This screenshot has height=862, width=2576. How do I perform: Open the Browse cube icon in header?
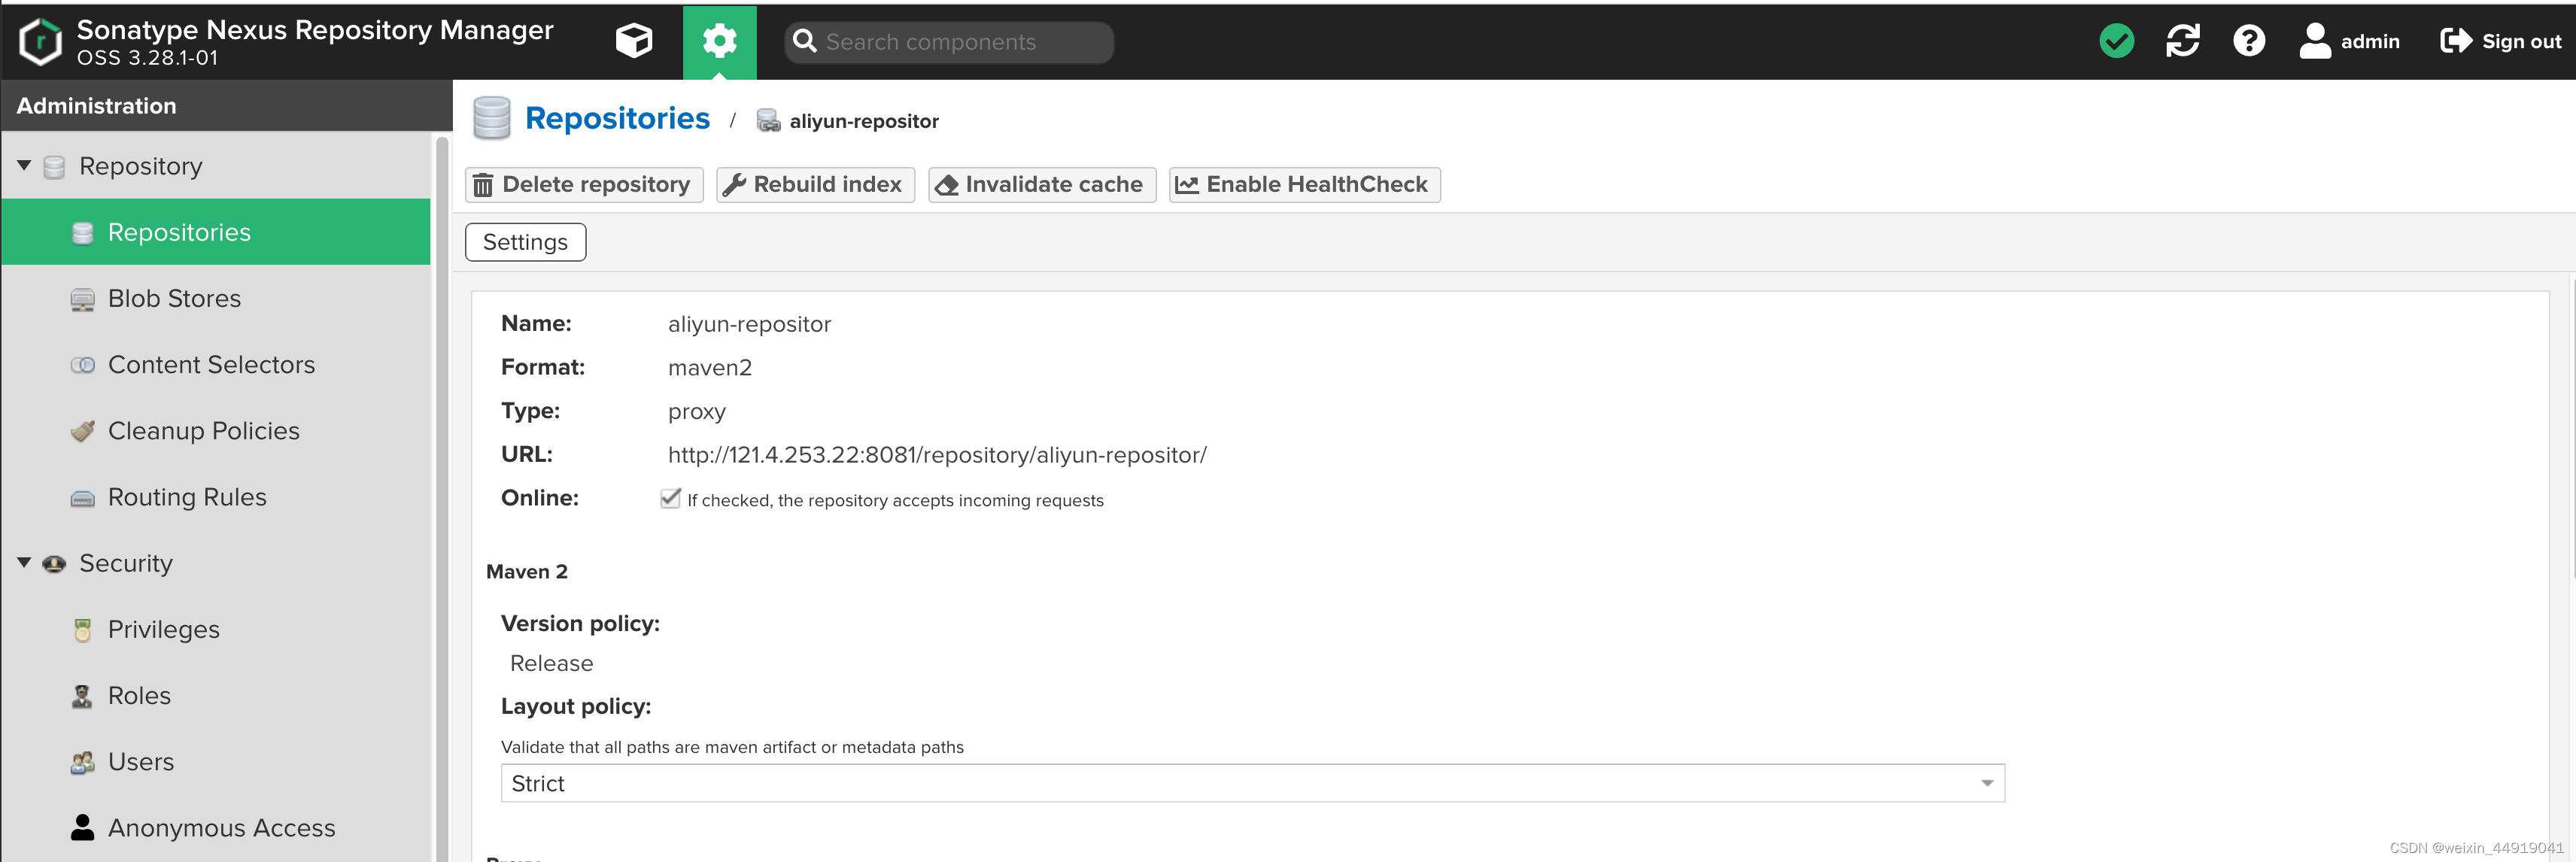(633, 41)
